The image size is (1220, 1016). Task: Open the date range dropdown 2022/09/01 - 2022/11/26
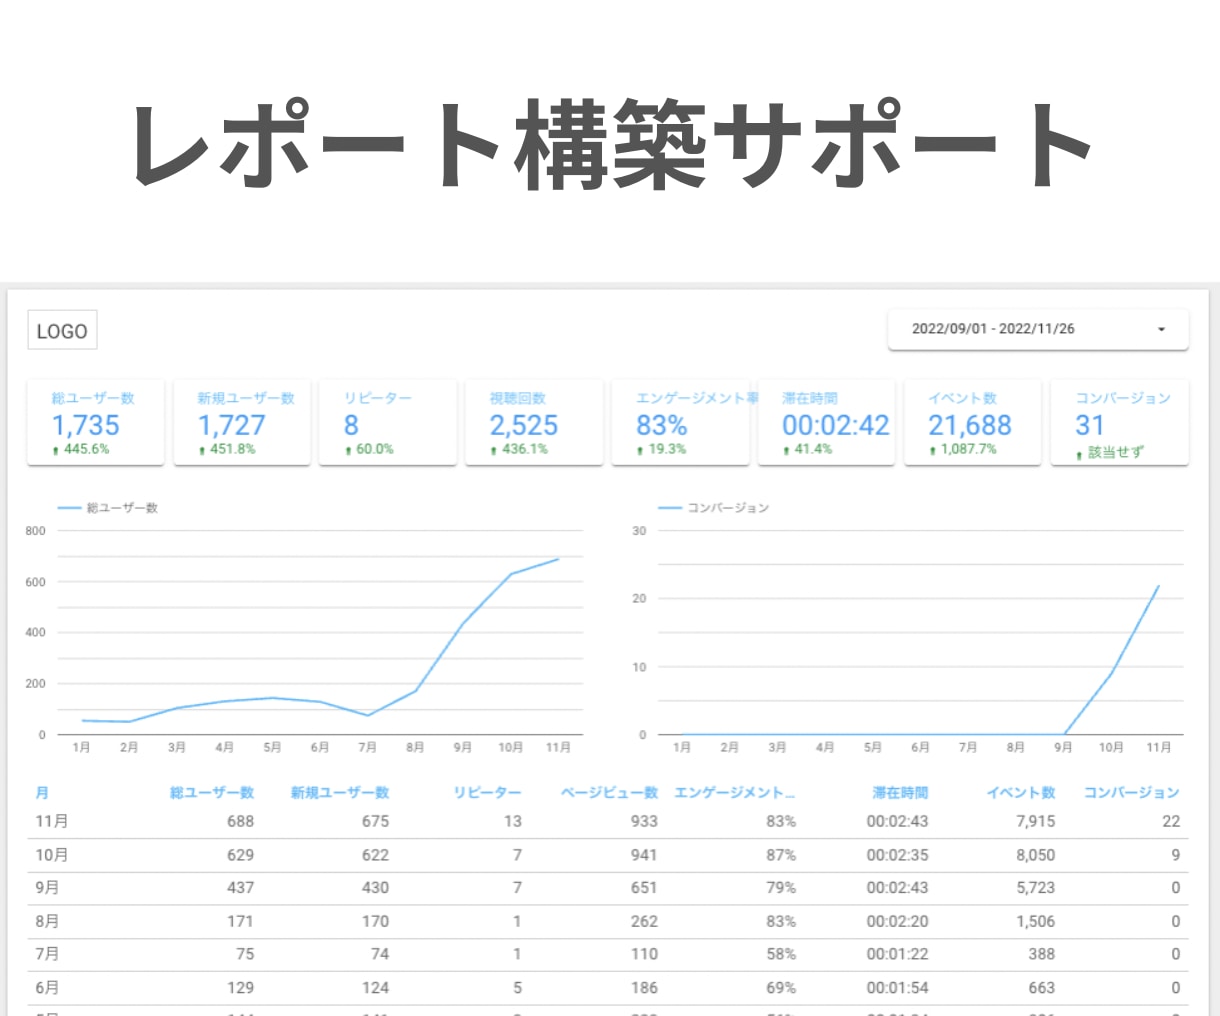click(1038, 329)
